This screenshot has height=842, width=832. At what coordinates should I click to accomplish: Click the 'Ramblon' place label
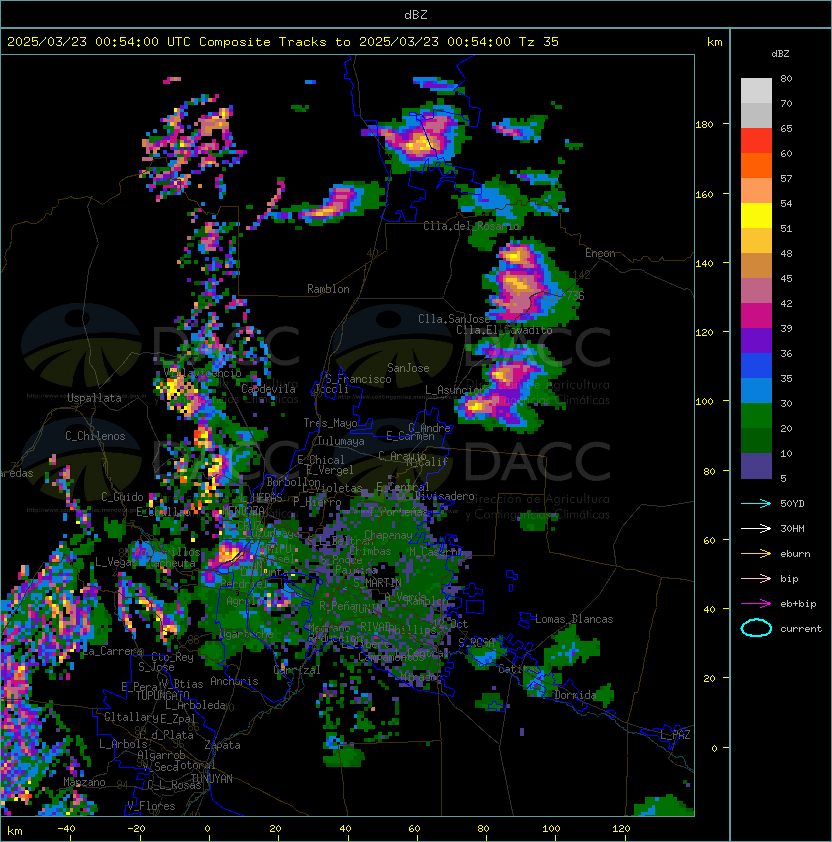click(x=328, y=289)
